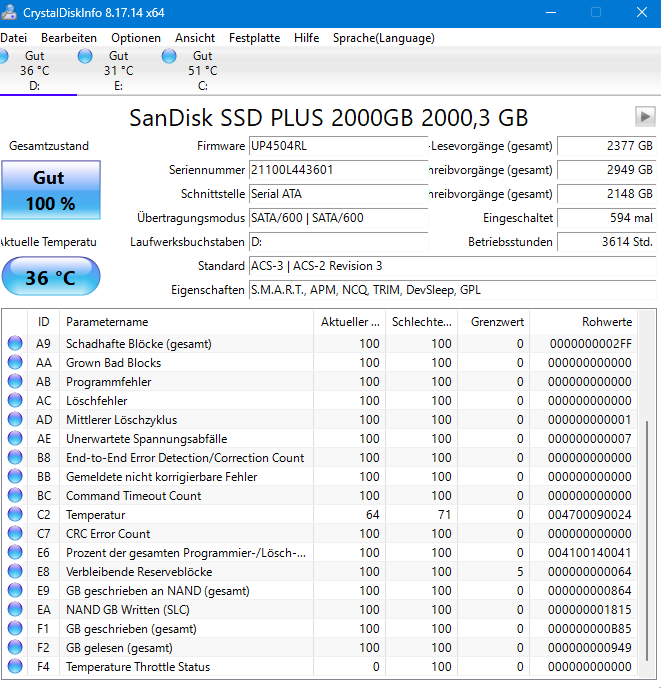Open the Festplatte menu

254,38
